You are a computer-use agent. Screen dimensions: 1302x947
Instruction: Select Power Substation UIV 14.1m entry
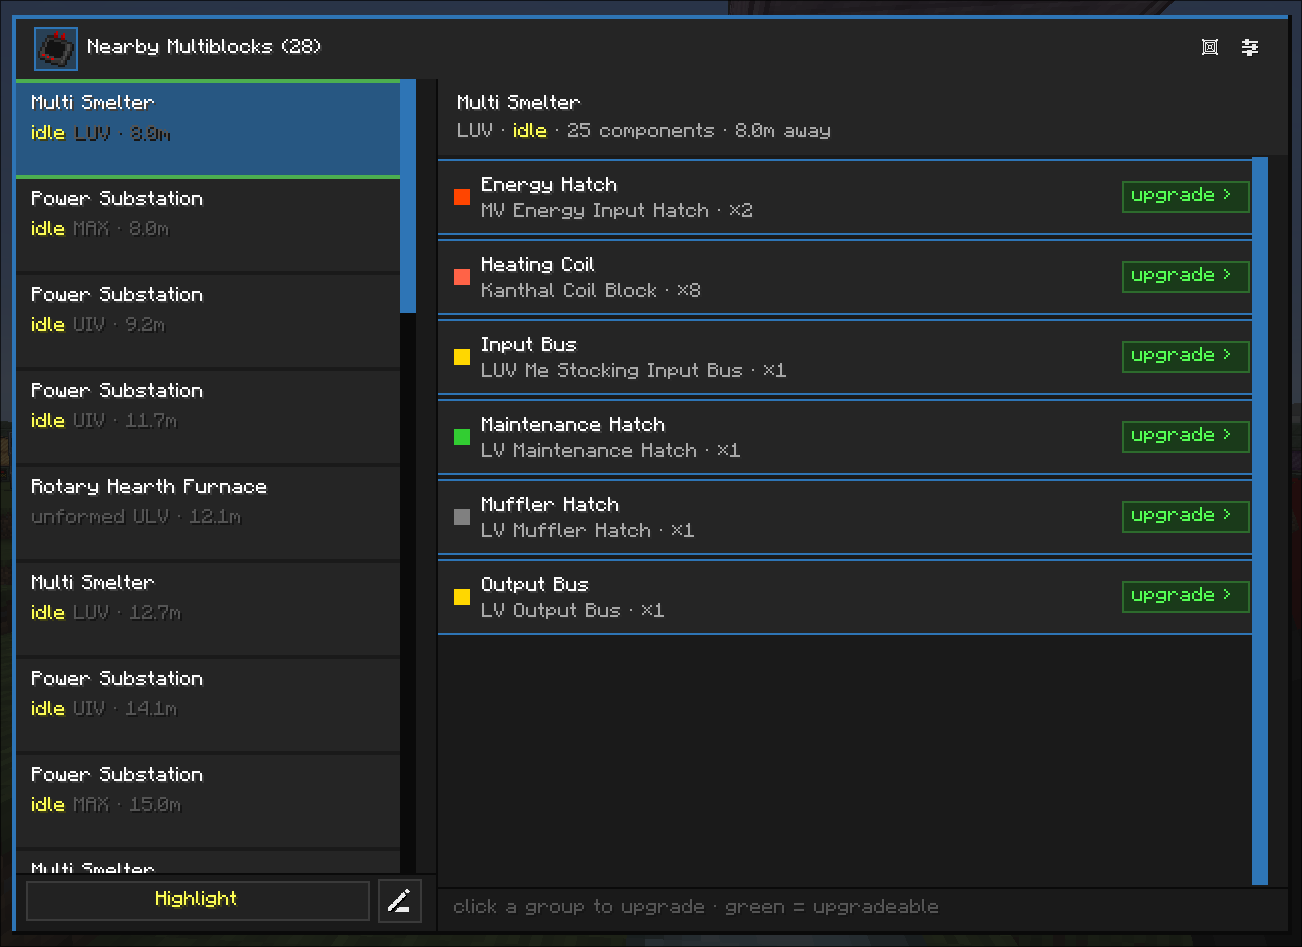(x=208, y=705)
